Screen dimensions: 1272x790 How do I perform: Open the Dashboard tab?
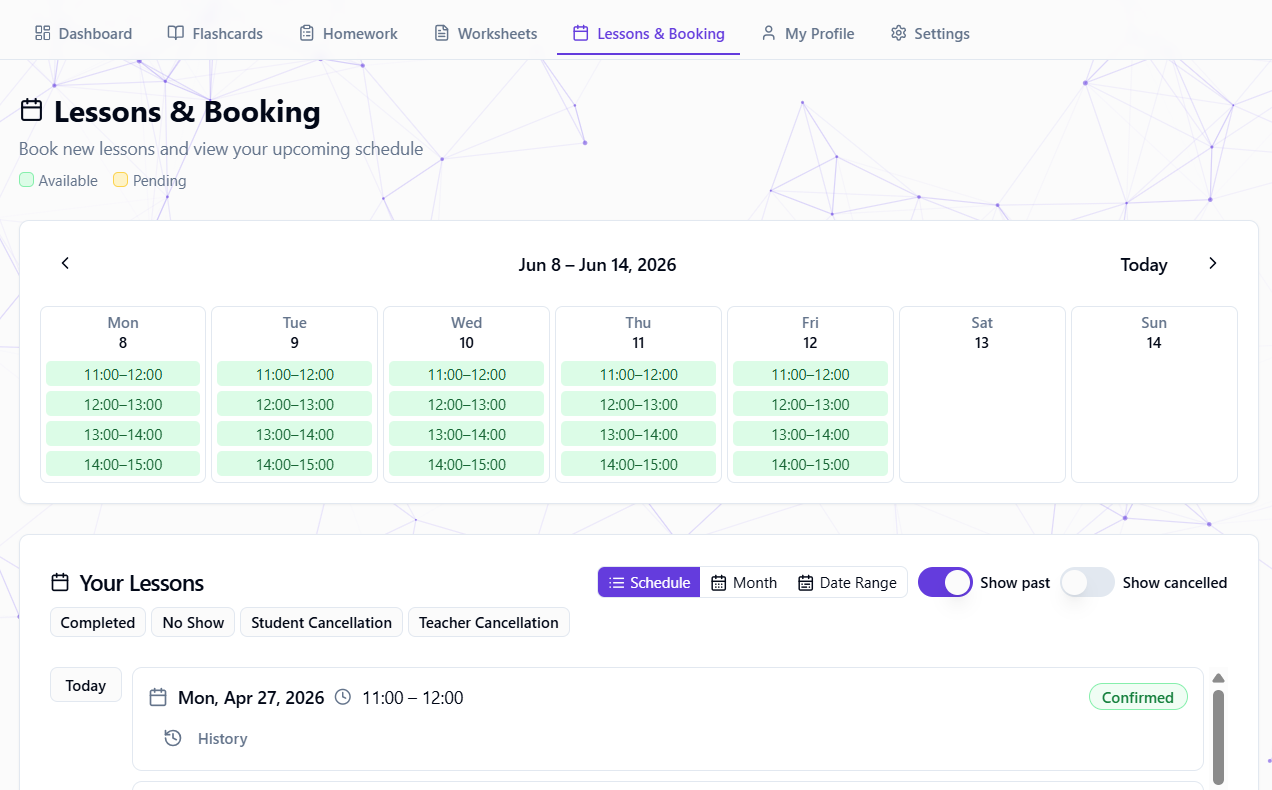83,33
